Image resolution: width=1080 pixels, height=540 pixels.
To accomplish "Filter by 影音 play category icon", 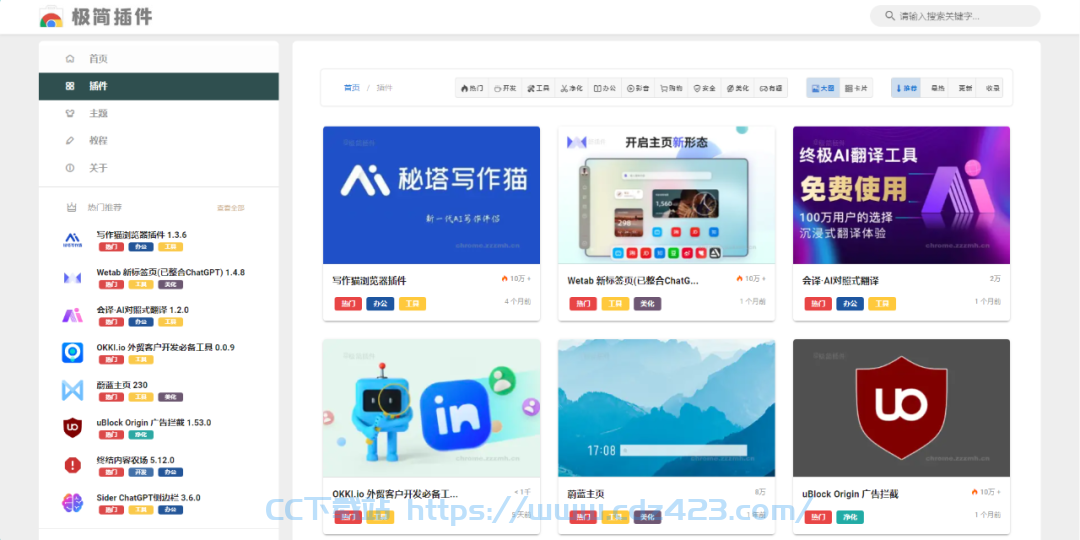I will 638,88.
